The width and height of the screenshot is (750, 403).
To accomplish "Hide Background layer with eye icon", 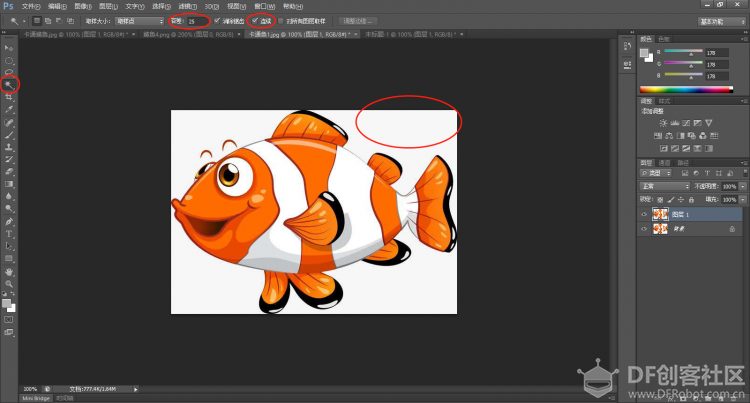I will 644,229.
